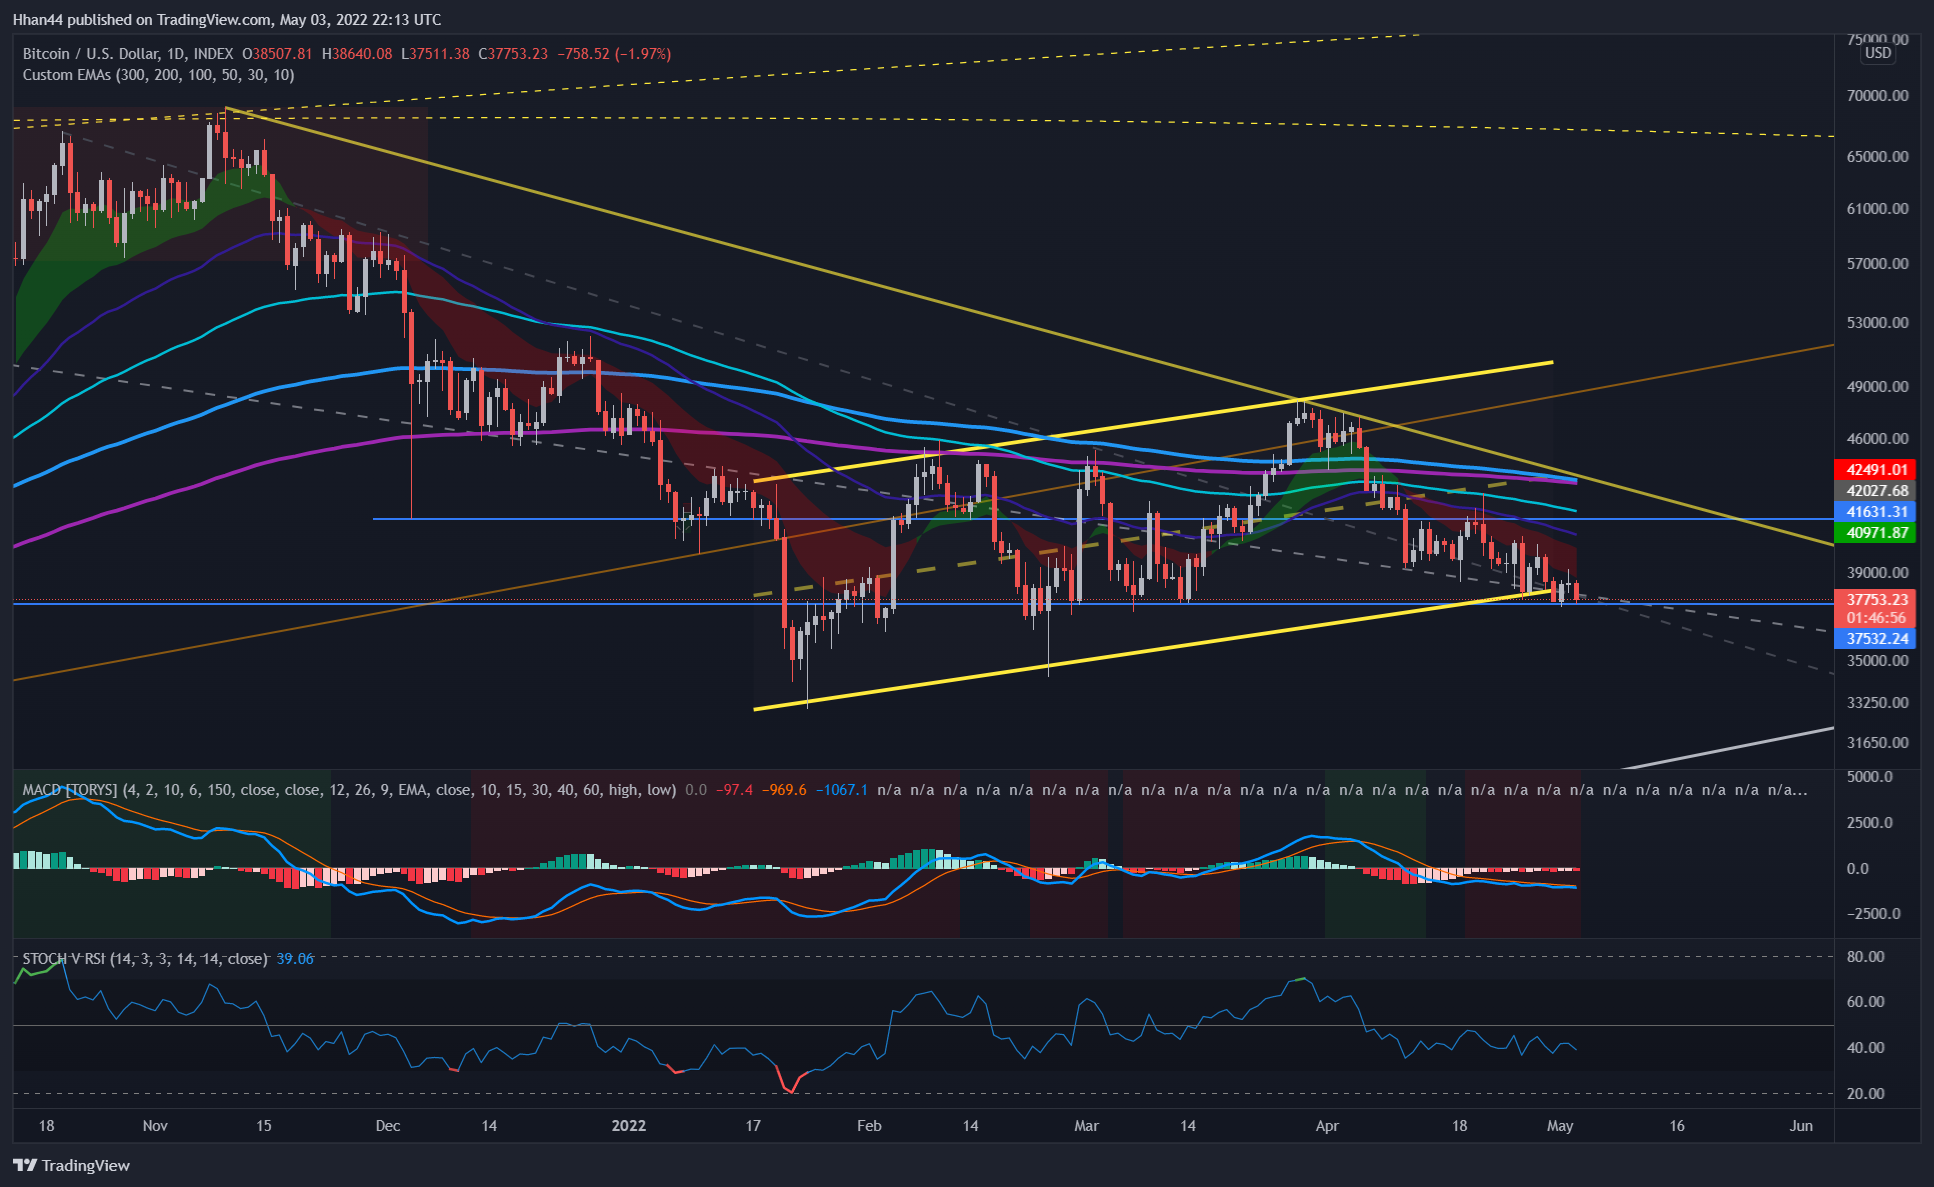The height and width of the screenshot is (1187, 1934).
Task: Click the 33250.00 price axis label
Action: point(1878,703)
